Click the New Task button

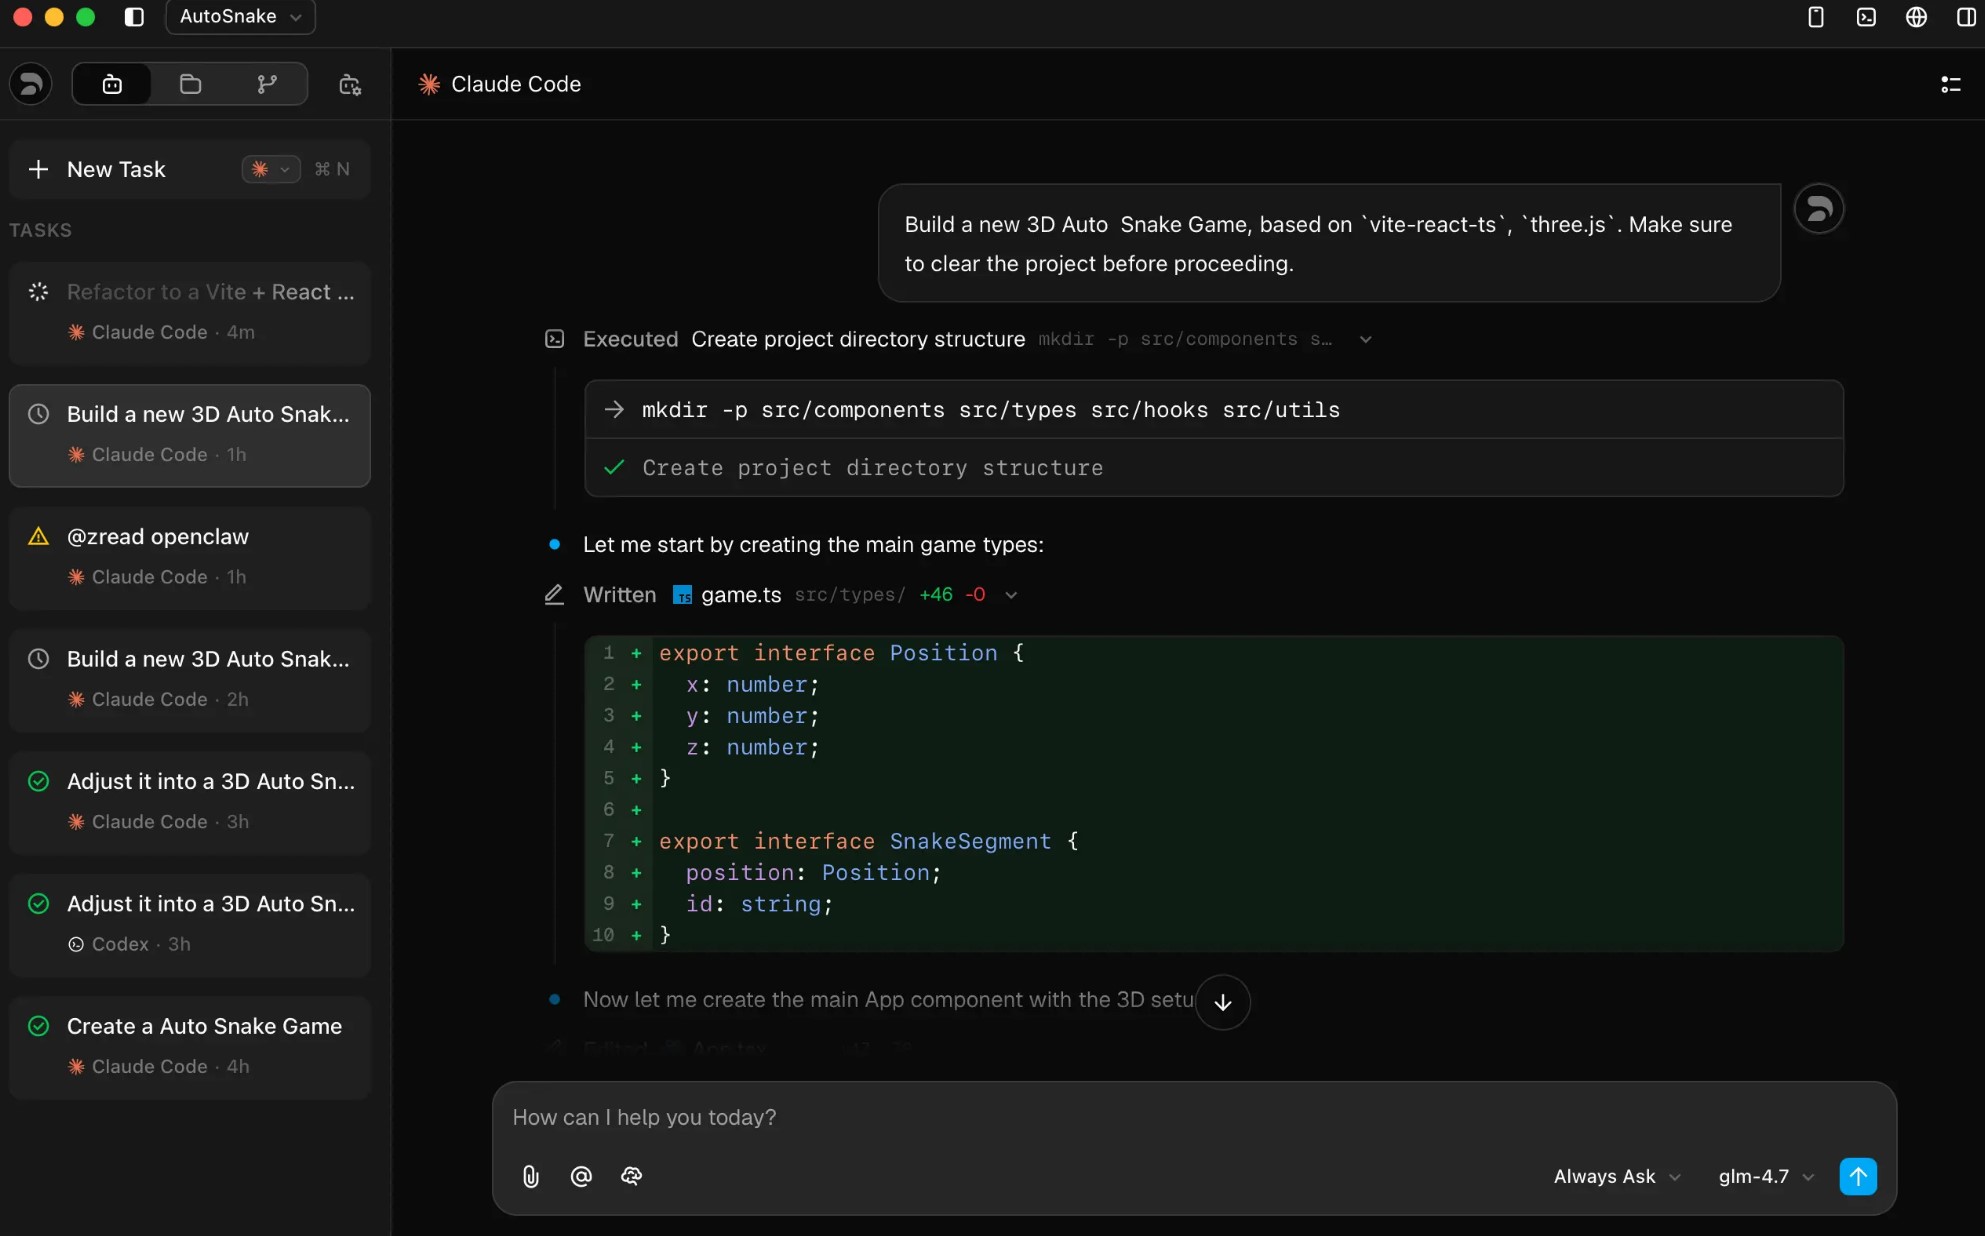tap(116, 169)
